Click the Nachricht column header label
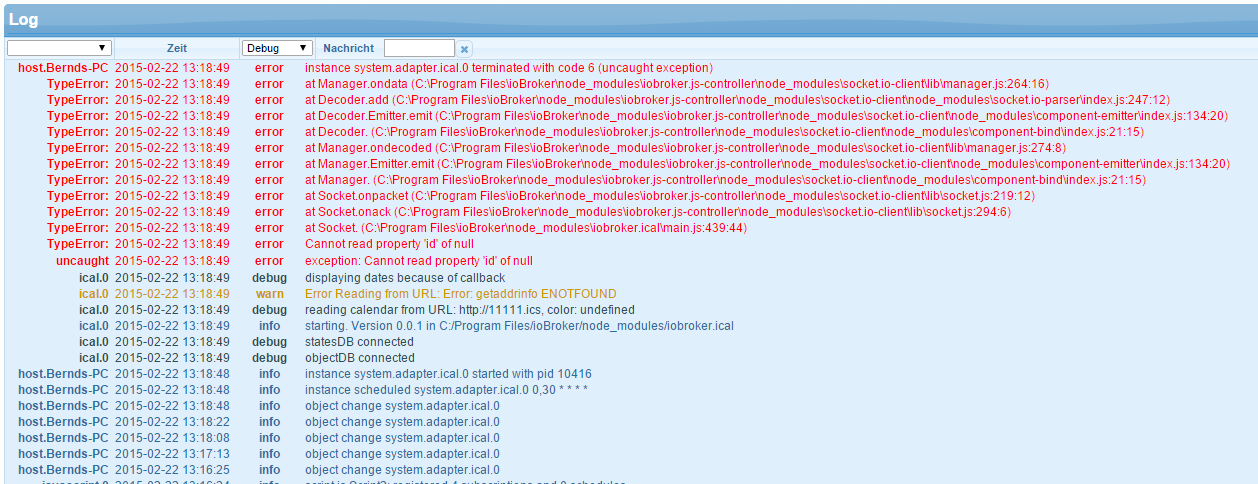 pyautogui.click(x=348, y=48)
